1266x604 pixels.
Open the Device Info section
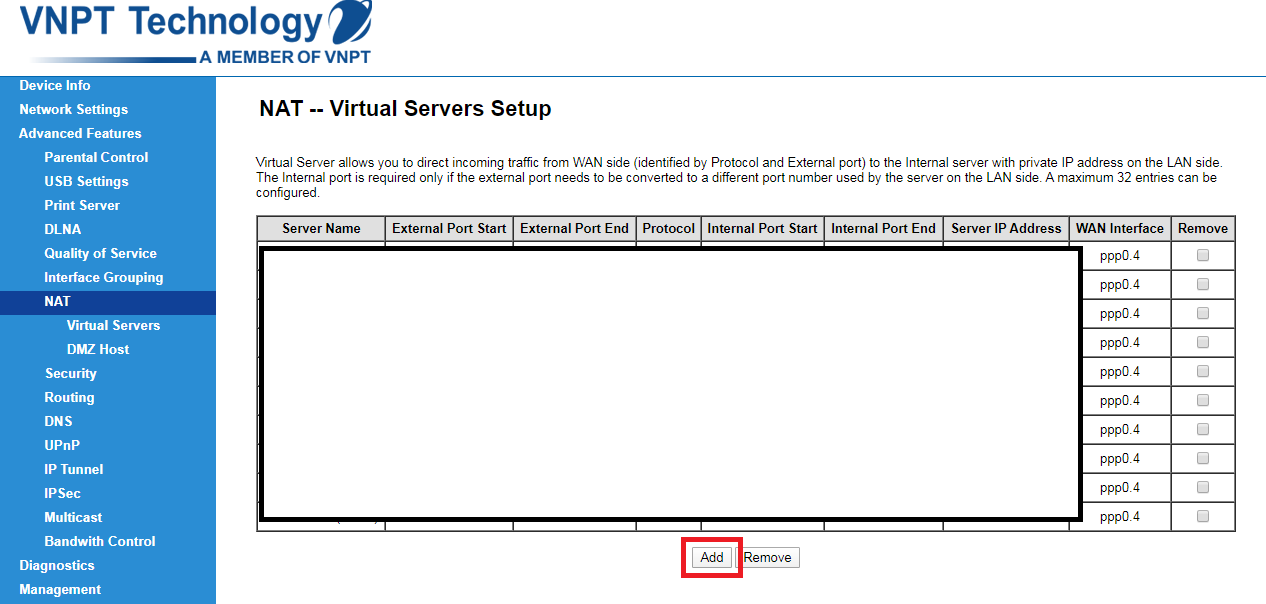tap(55, 85)
